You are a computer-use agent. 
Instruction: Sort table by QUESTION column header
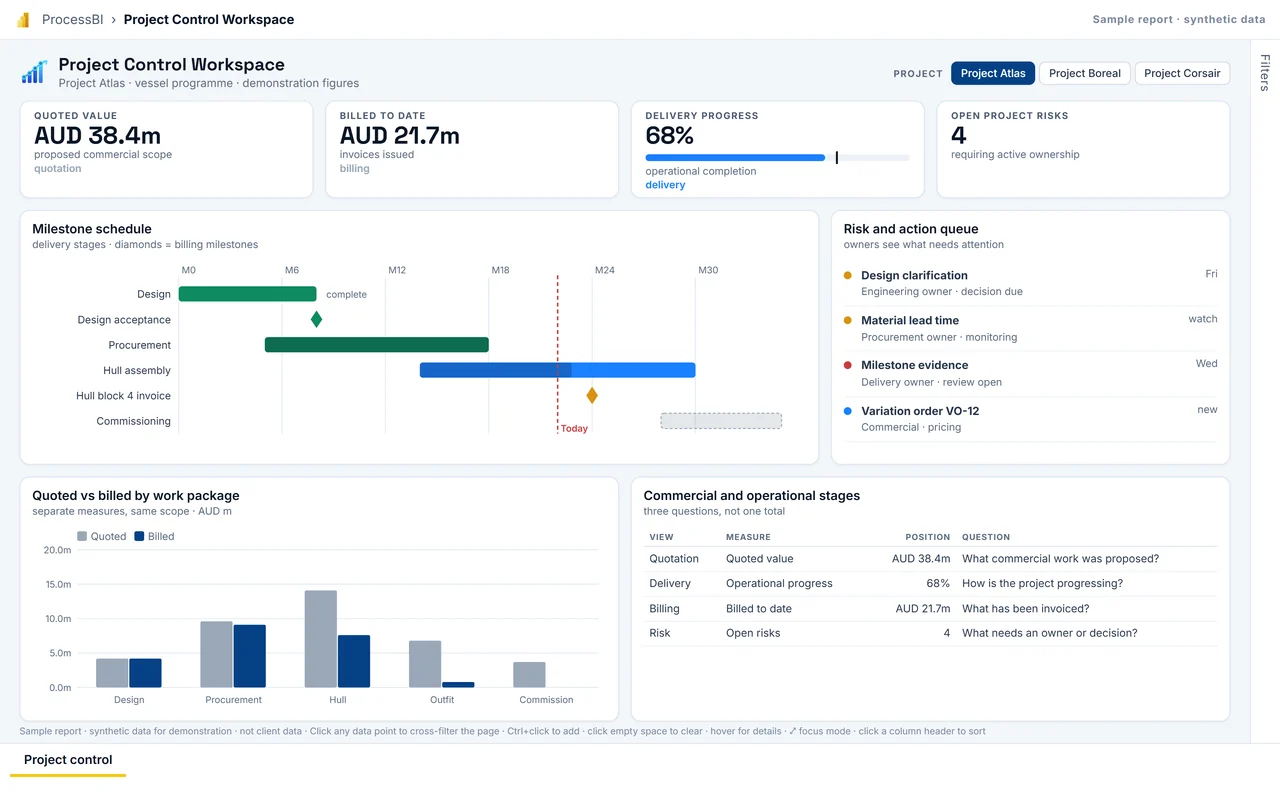(x=986, y=537)
